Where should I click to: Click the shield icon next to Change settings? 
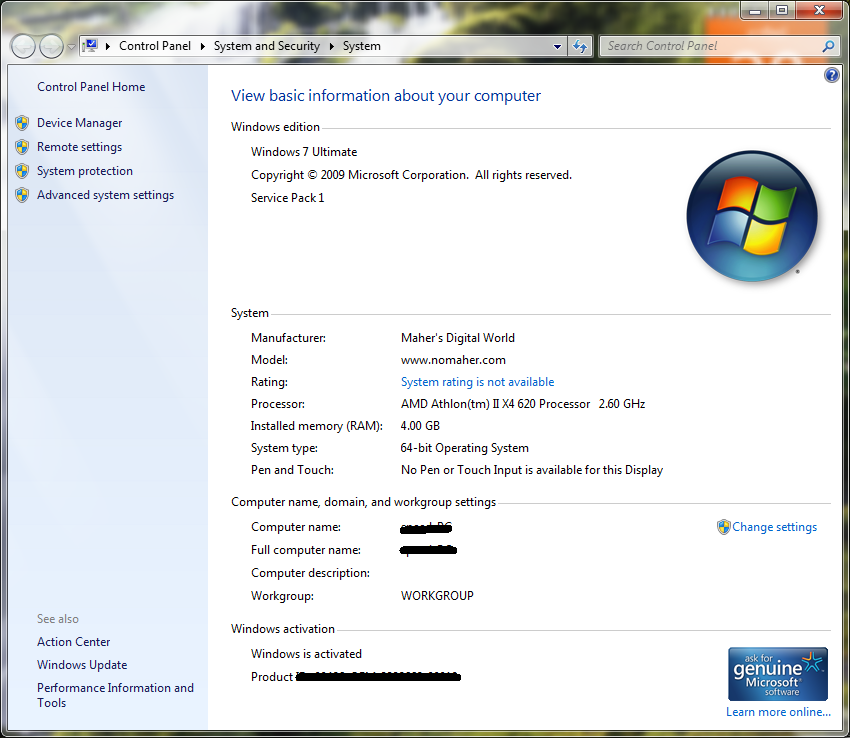724,527
